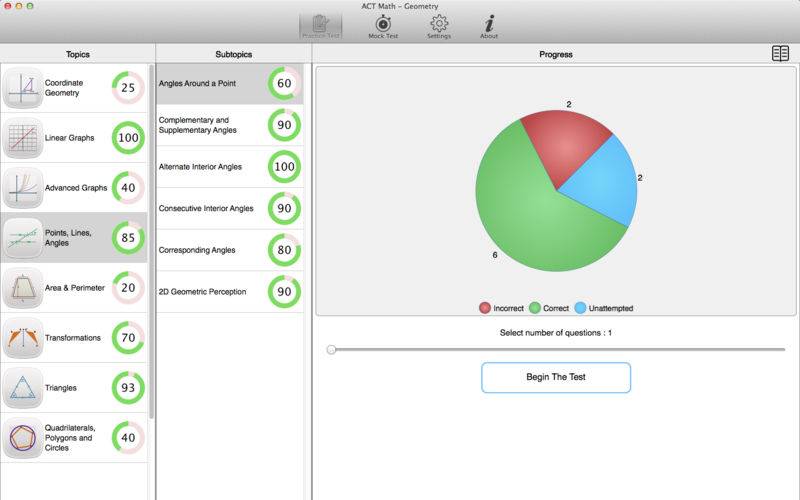Click the Topics list scrollbar
The height and width of the screenshot is (500, 800).
click(151, 241)
